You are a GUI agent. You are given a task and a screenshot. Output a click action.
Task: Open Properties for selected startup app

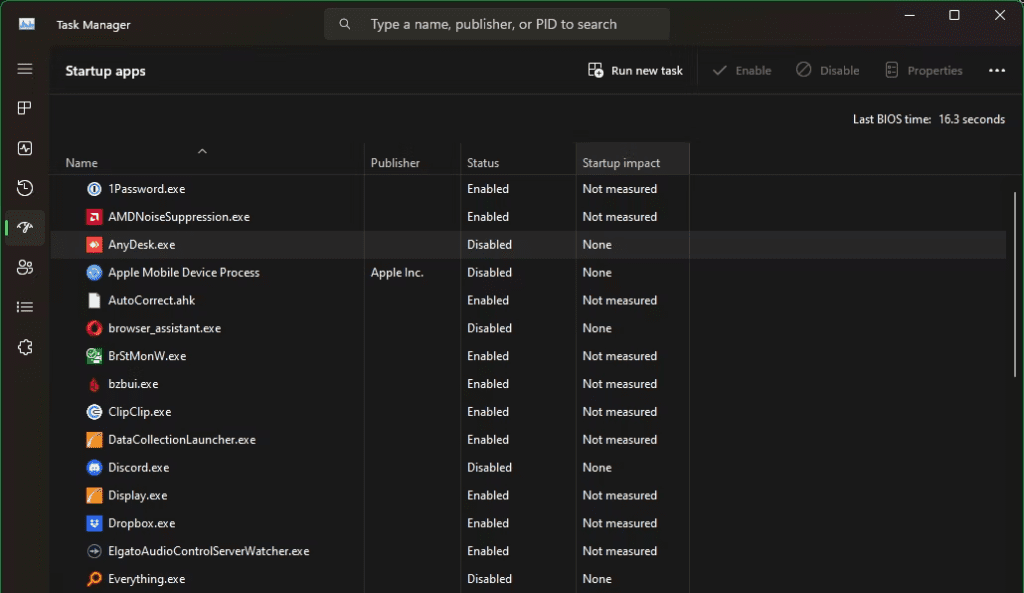924,71
